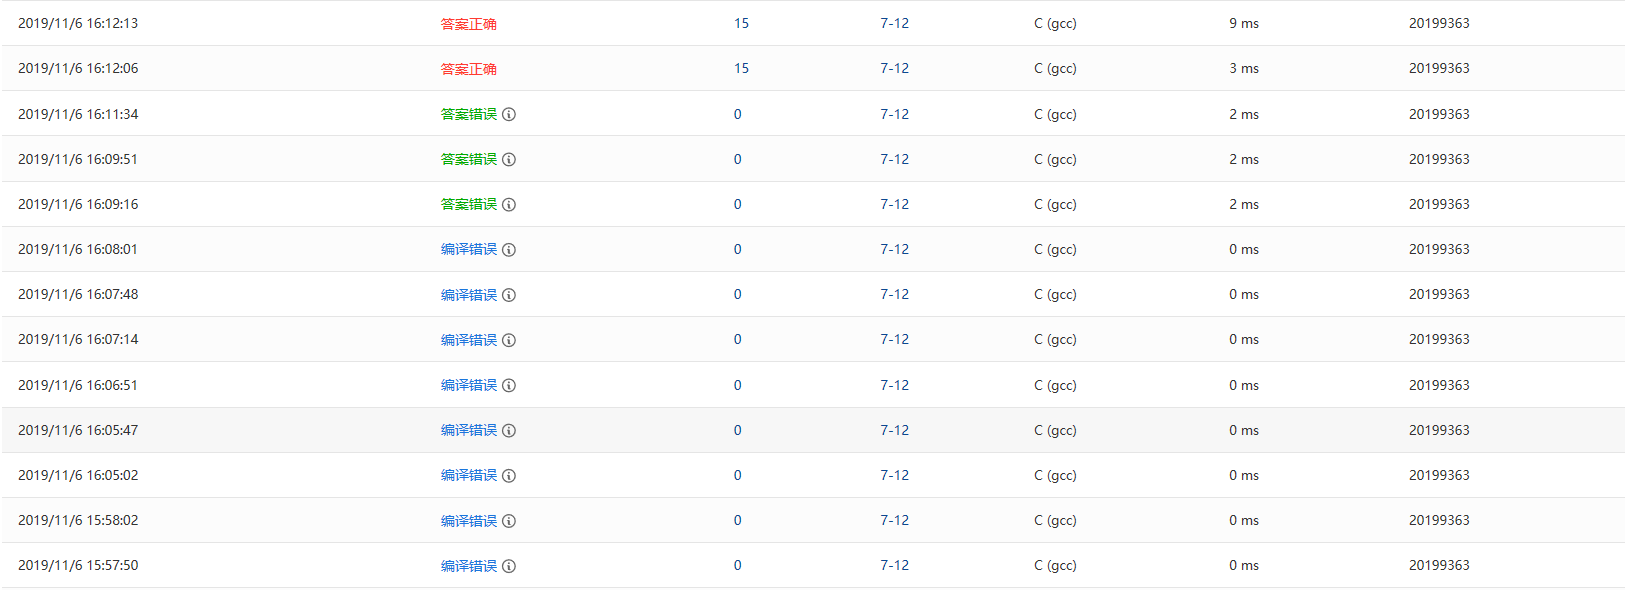
Task: Open info icon for 16:08:01 compile error
Action: pos(509,249)
